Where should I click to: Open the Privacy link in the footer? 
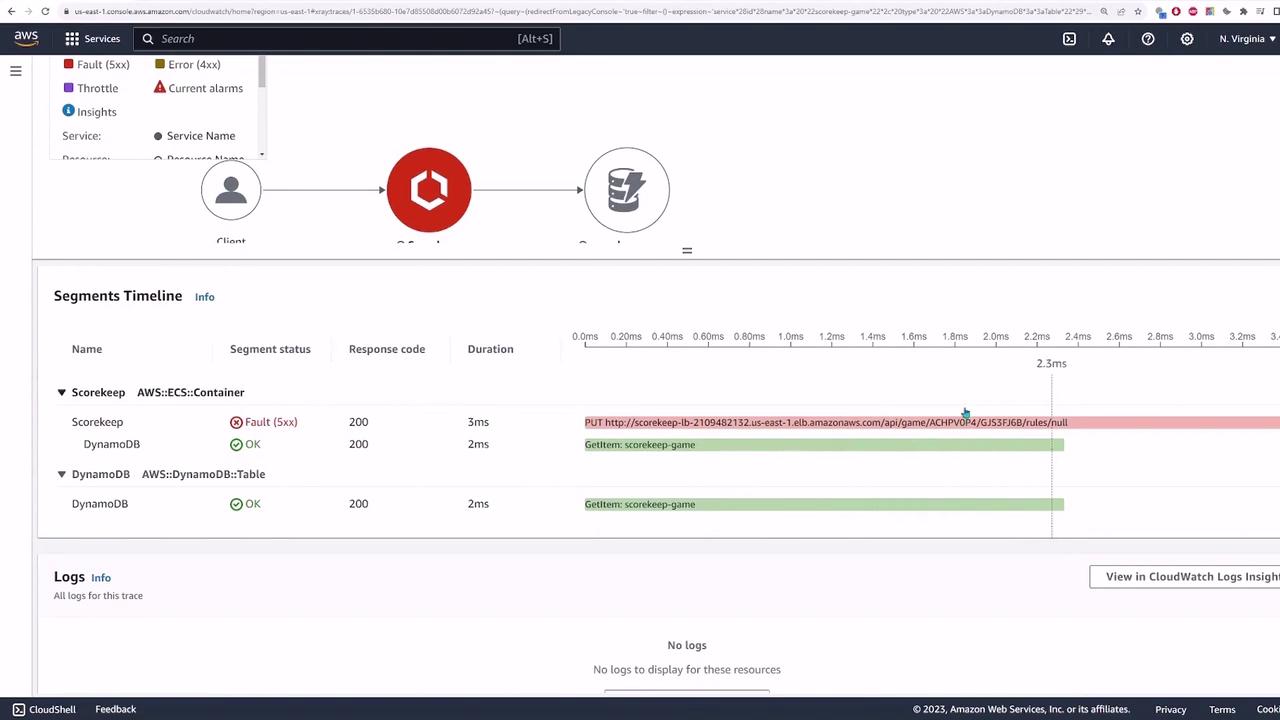tap(1171, 709)
